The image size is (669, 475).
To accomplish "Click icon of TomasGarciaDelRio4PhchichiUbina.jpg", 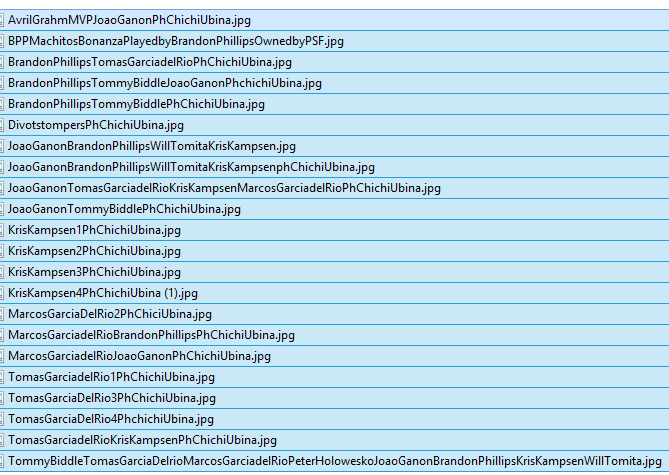I will point(3,419).
